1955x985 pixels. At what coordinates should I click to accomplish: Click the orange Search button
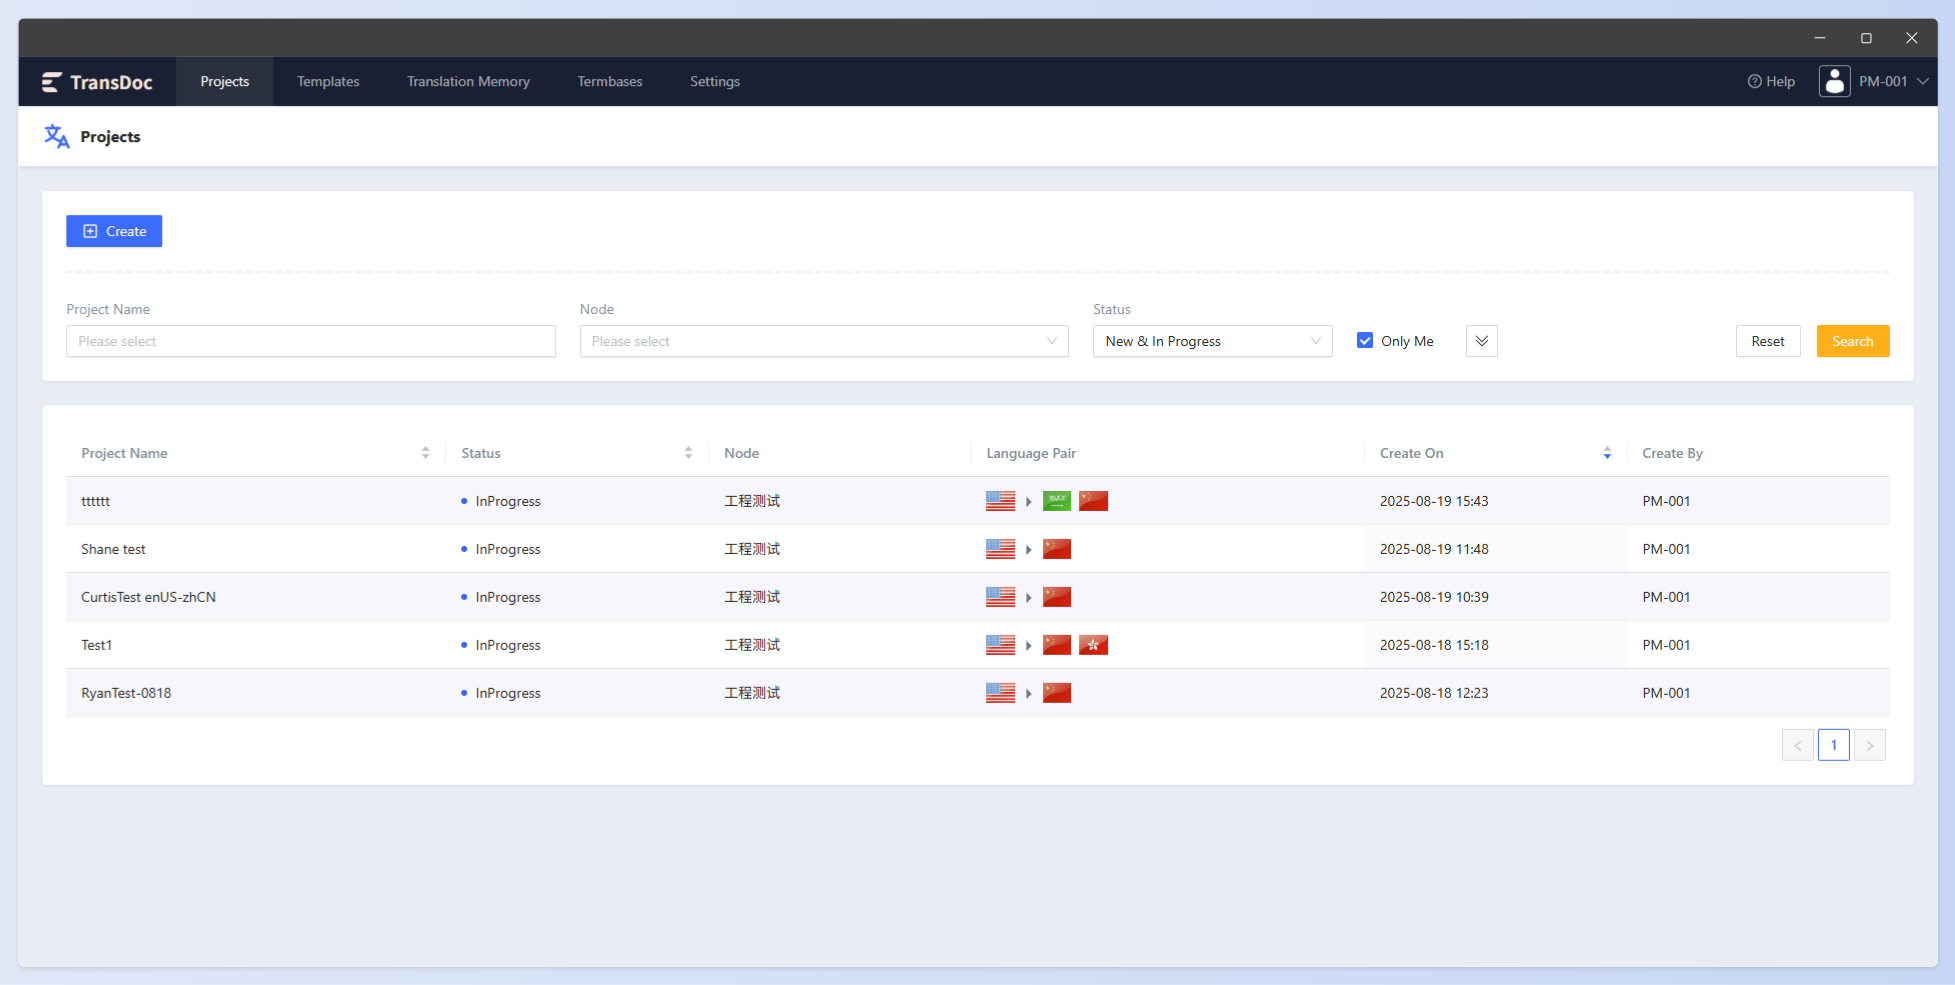pyautogui.click(x=1852, y=341)
